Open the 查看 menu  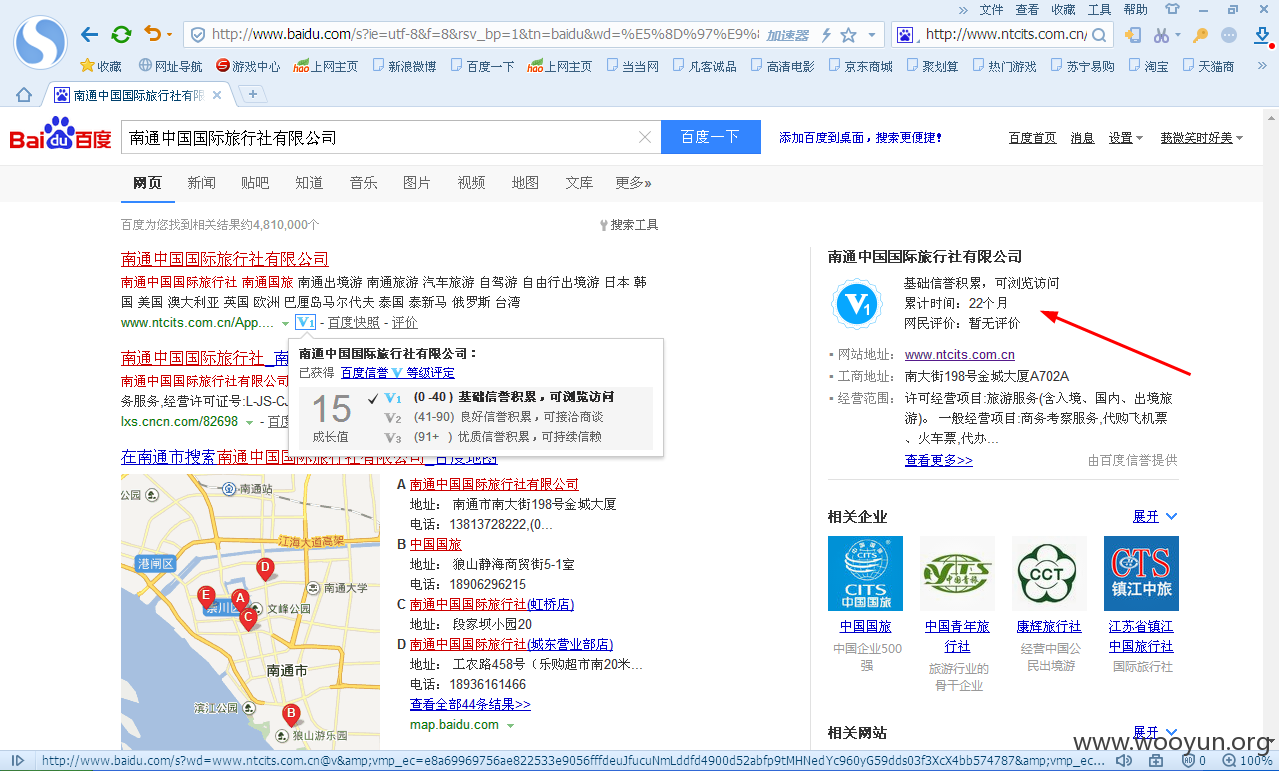1027,9
